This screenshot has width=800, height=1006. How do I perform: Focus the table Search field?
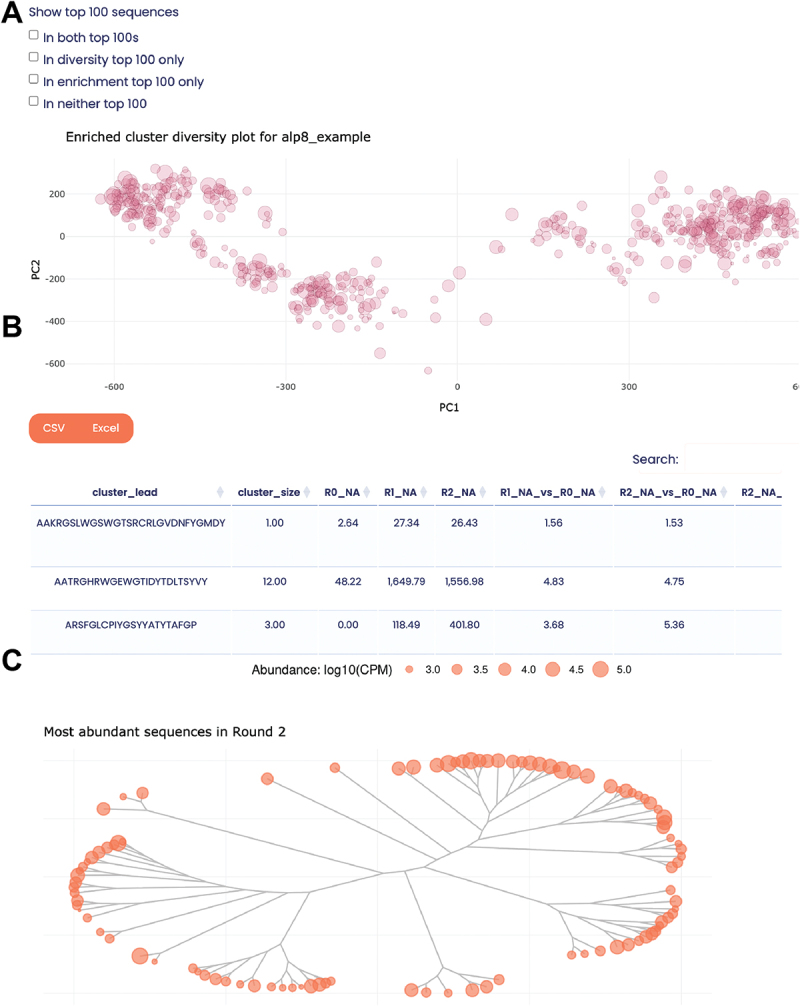tap(742, 459)
